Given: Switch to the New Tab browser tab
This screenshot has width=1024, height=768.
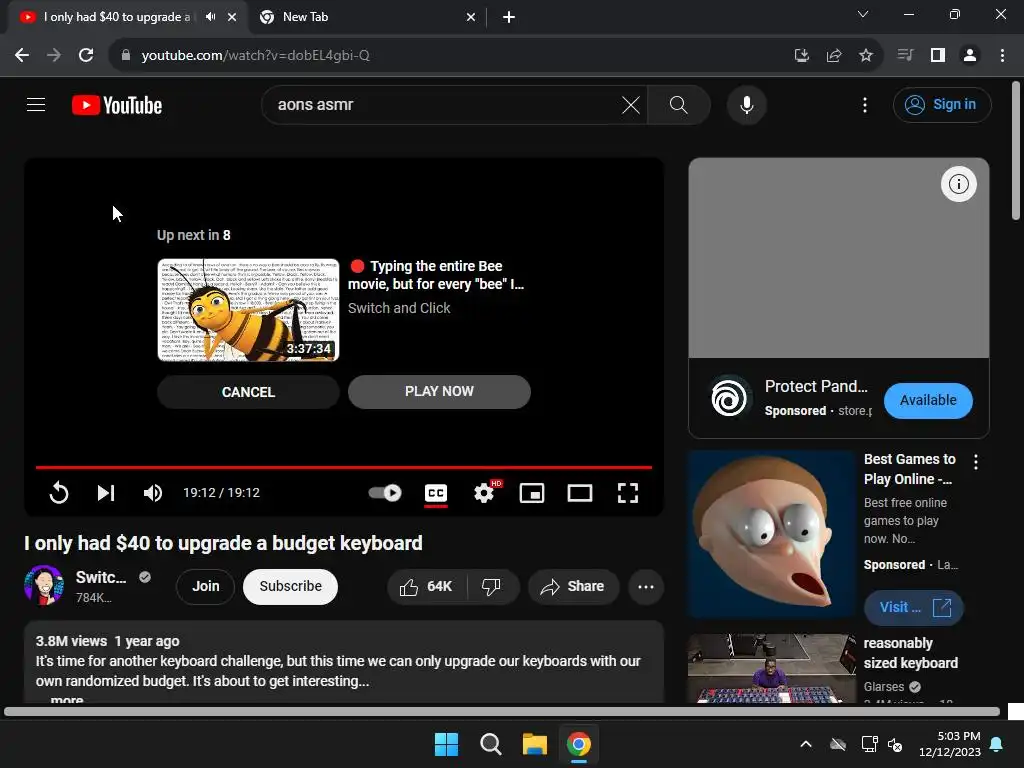Looking at the screenshot, I should pos(368,17).
